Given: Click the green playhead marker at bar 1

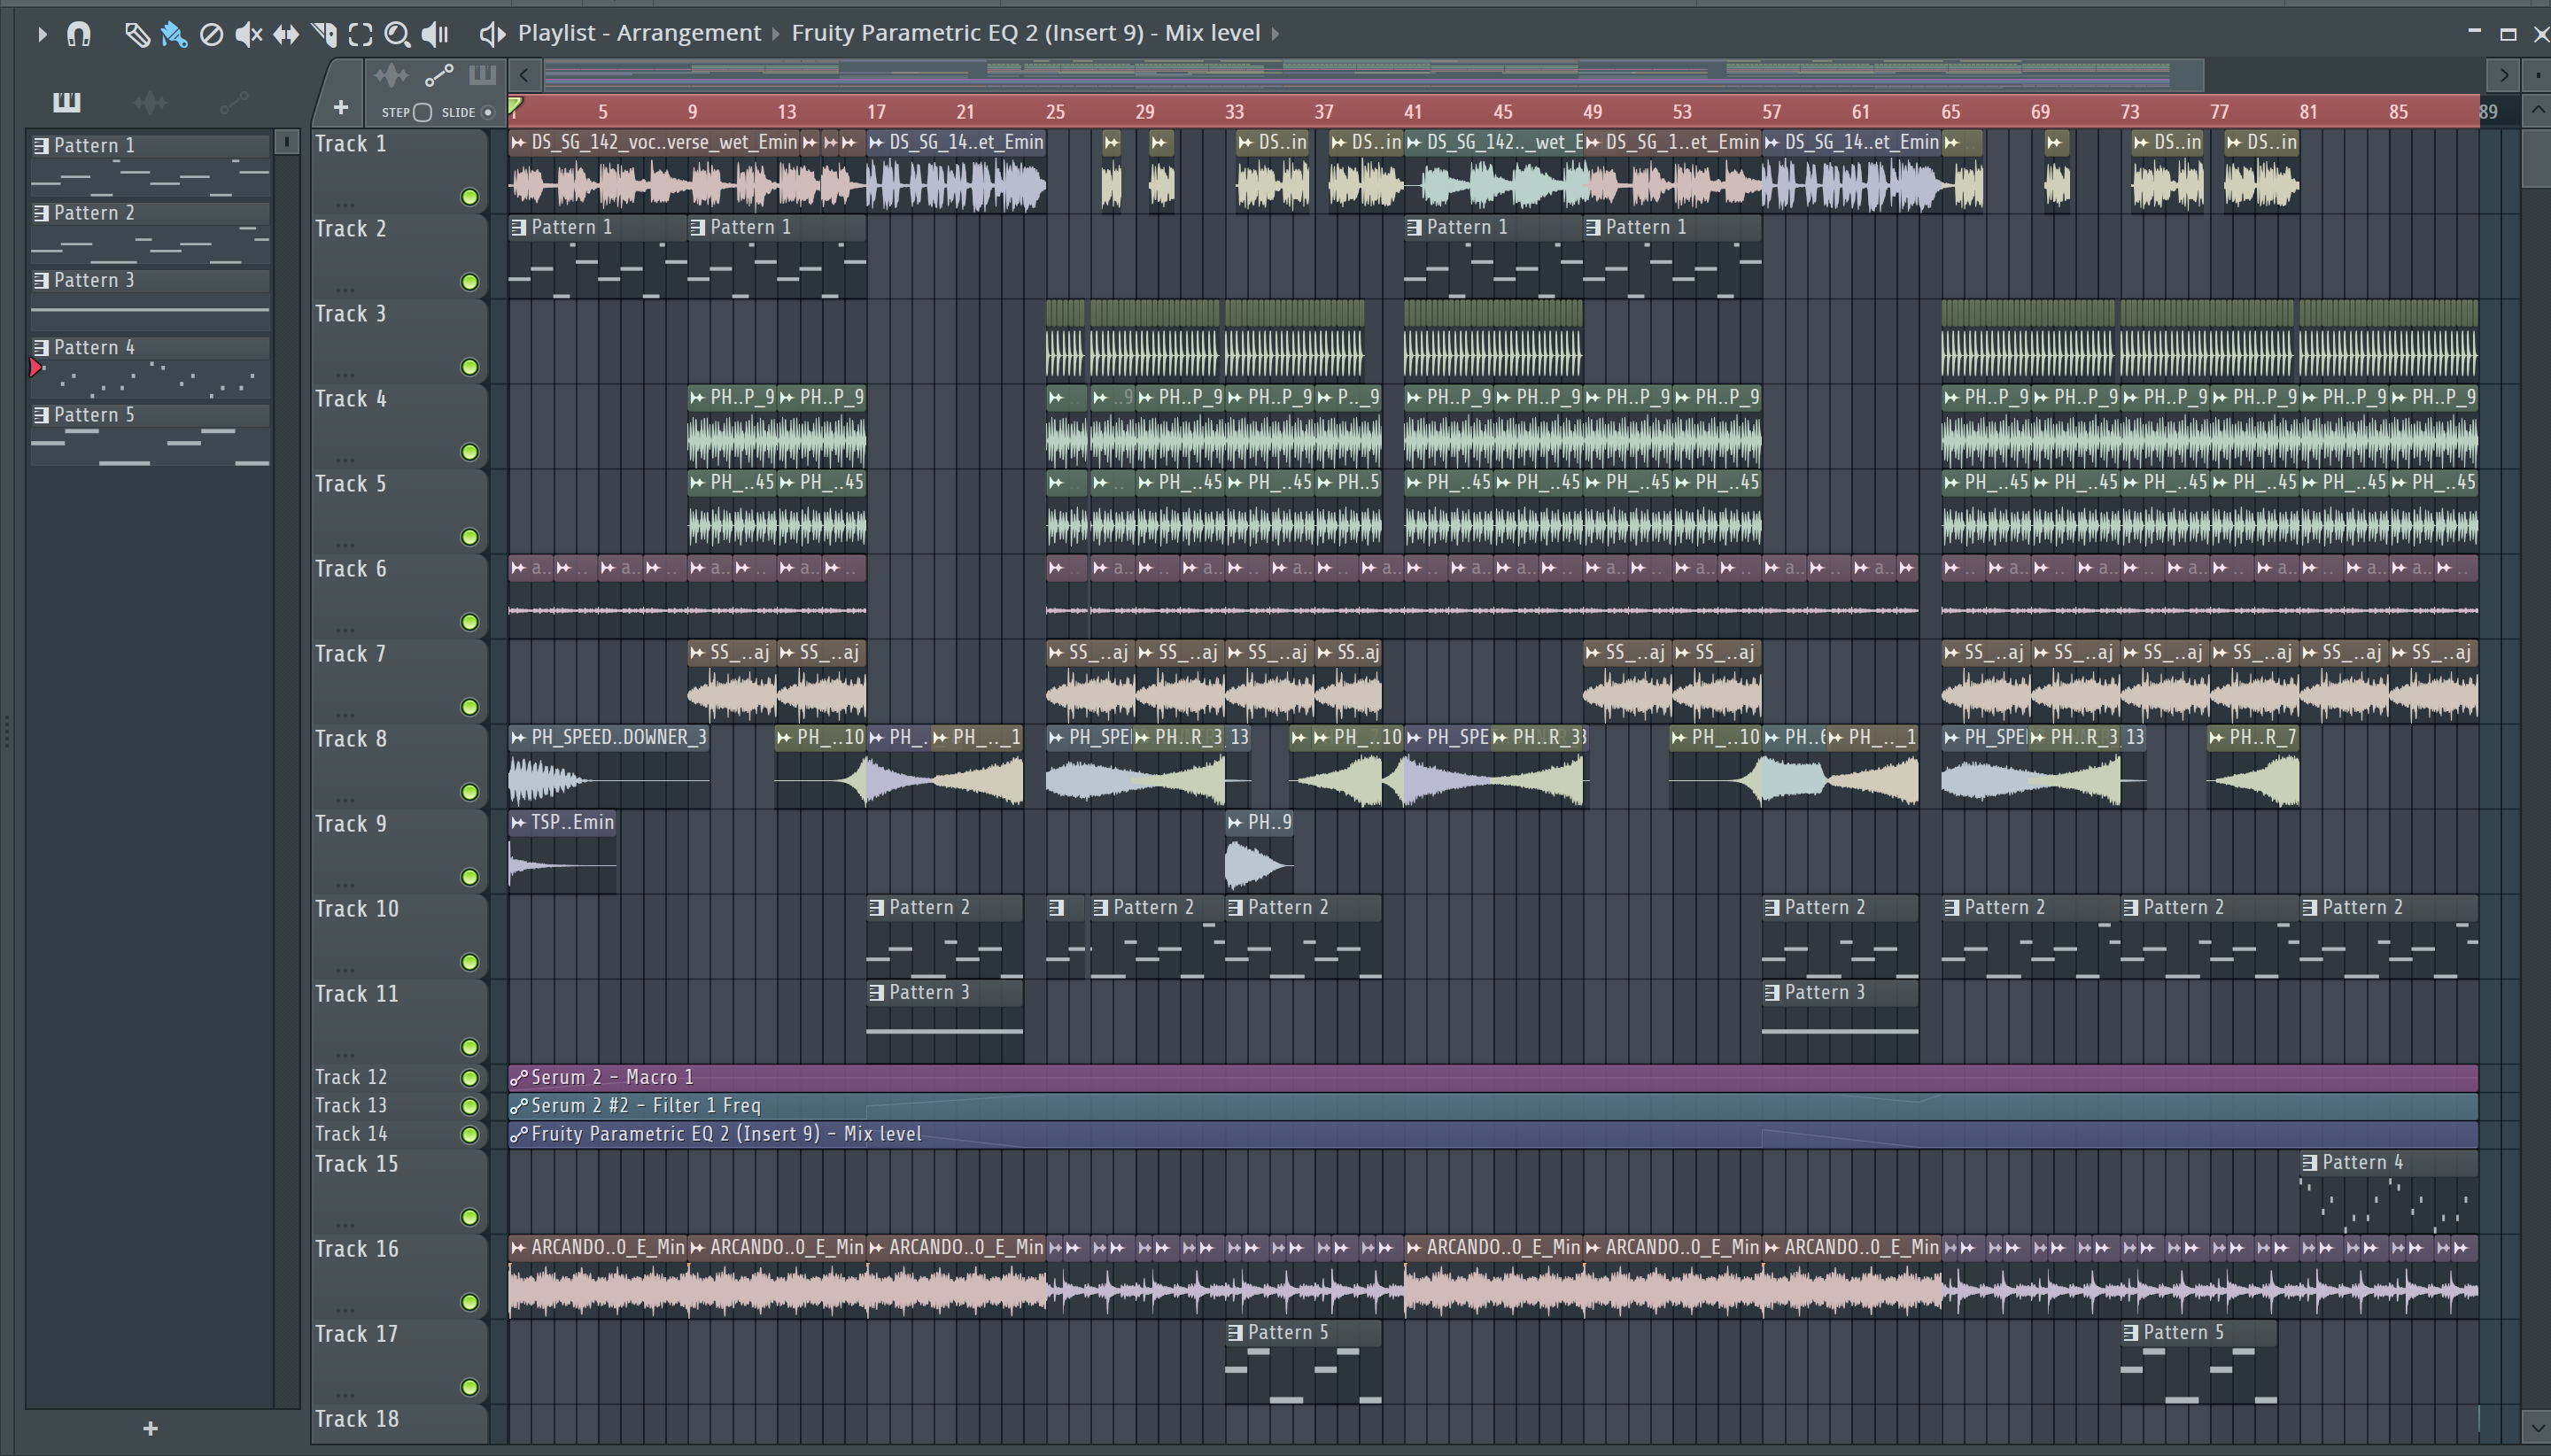Looking at the screenshot, I should pos(515,105).
